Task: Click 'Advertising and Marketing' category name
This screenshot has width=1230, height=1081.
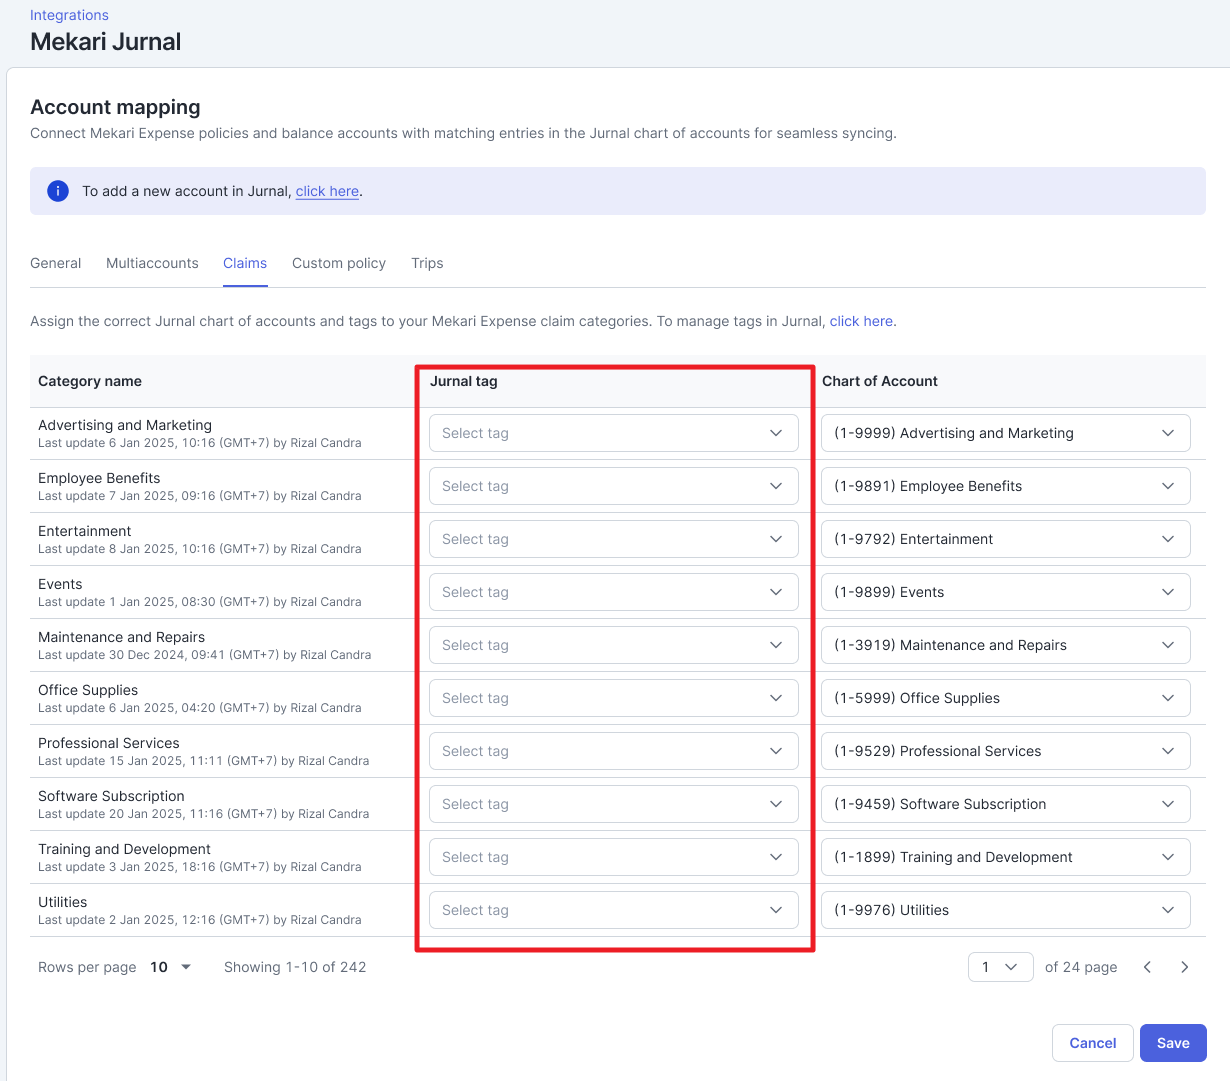Action: pos(125,425)
